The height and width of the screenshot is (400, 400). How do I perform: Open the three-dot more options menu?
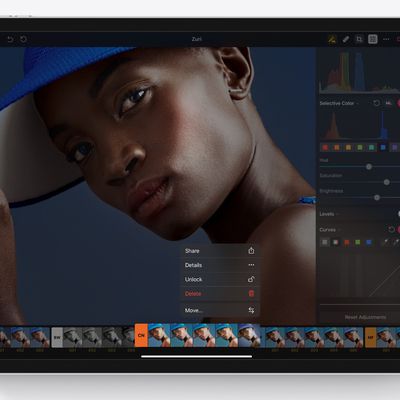pos(386,39)
